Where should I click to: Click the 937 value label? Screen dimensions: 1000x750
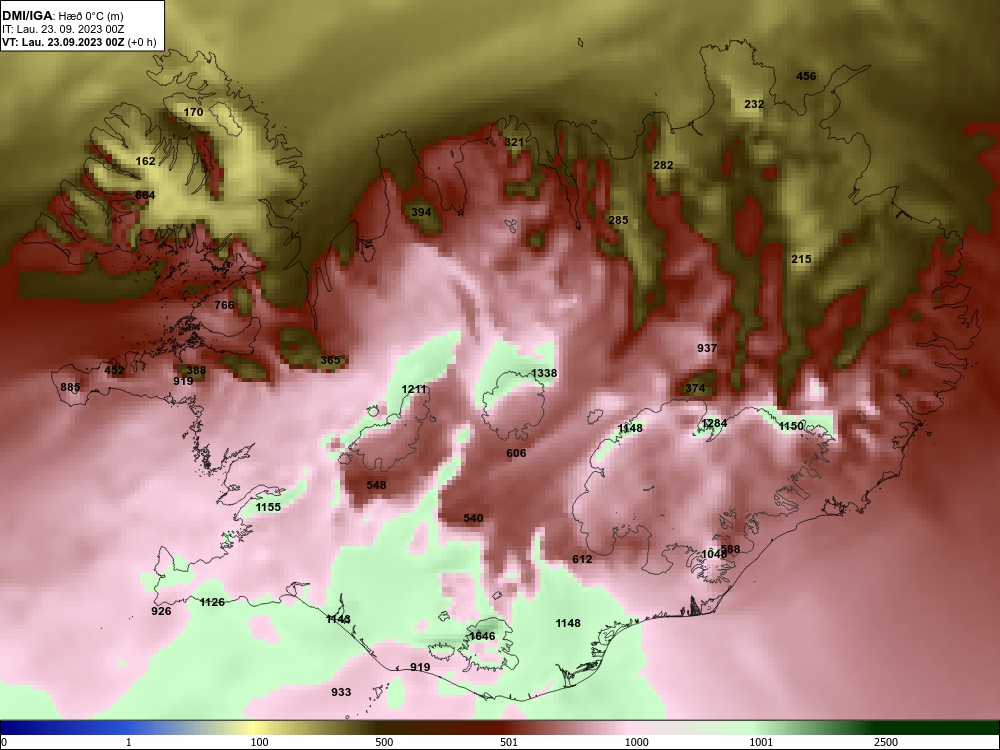click(707, 348)
